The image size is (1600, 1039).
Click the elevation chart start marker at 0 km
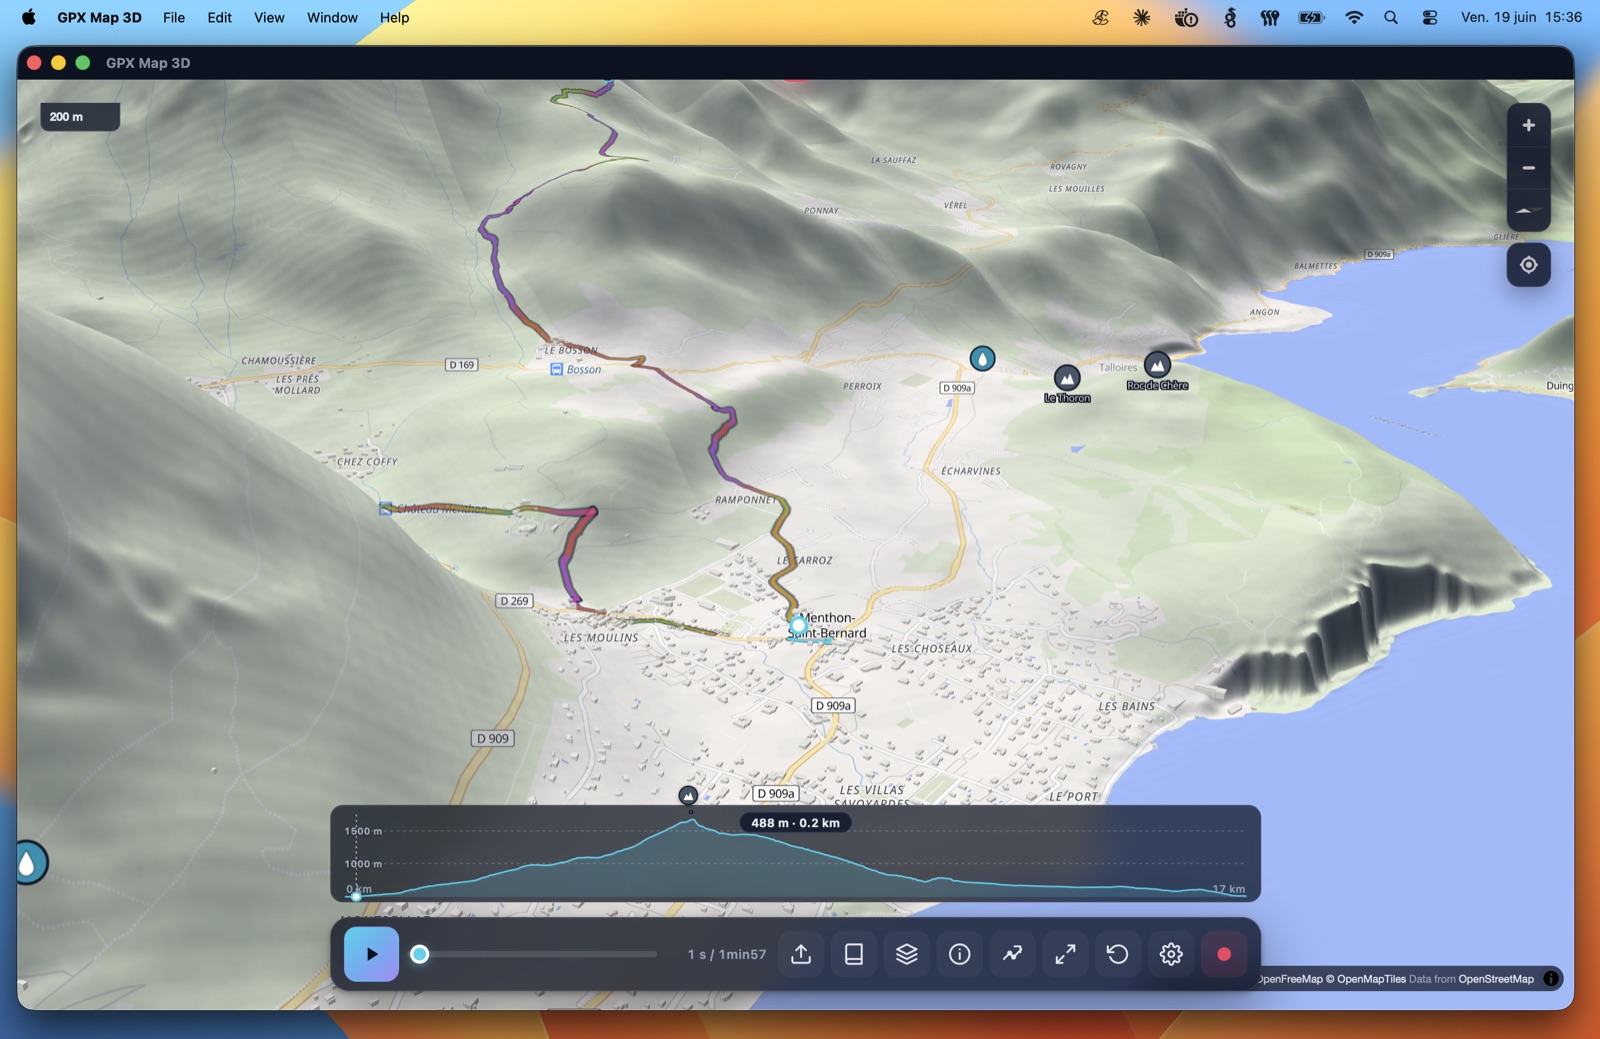click(x=356, y=896)
